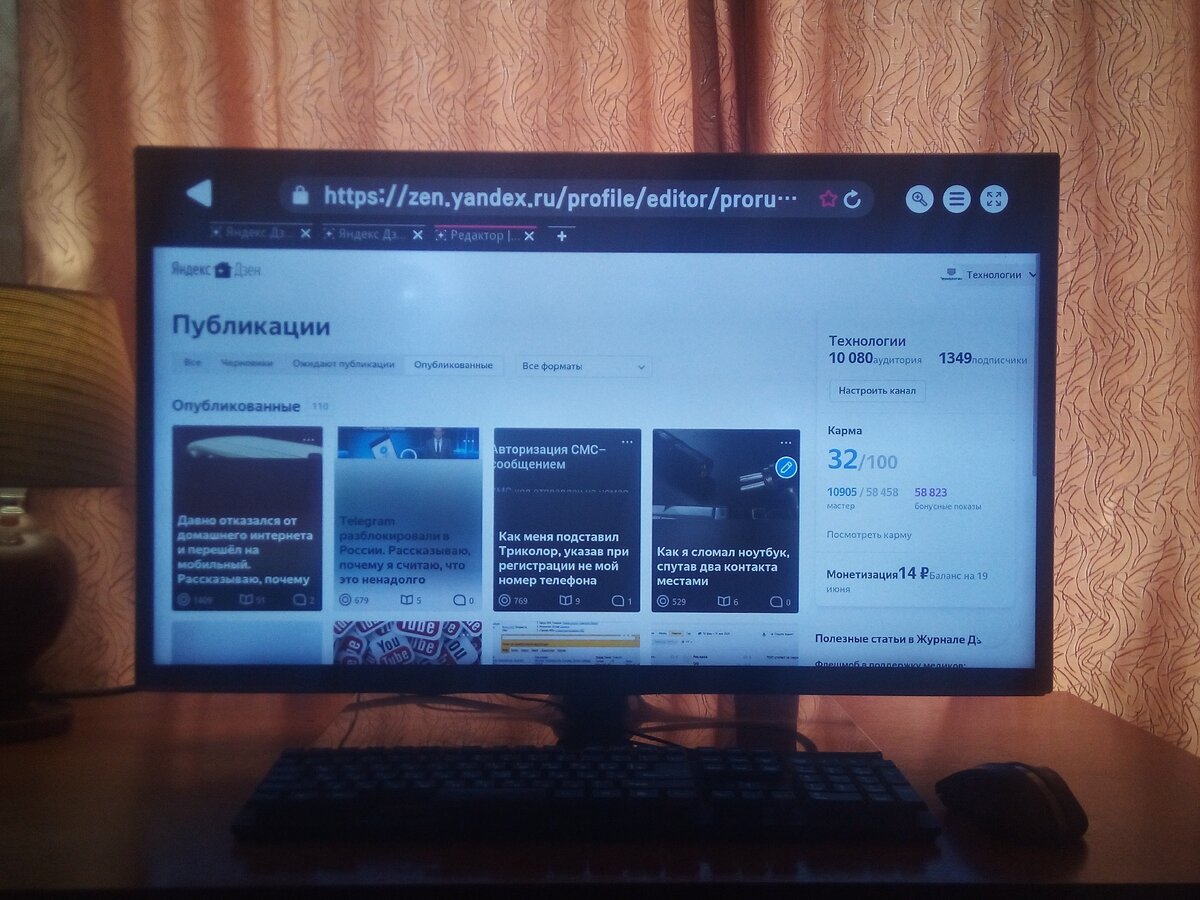
Task: Close the first Яндекс Дзен tab
Action: (x=305, y=234)
